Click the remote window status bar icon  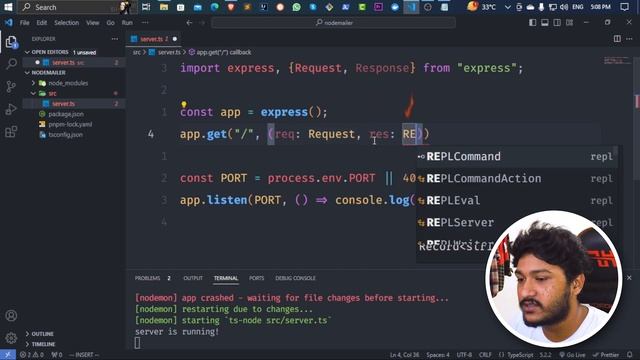coord(8,355)
